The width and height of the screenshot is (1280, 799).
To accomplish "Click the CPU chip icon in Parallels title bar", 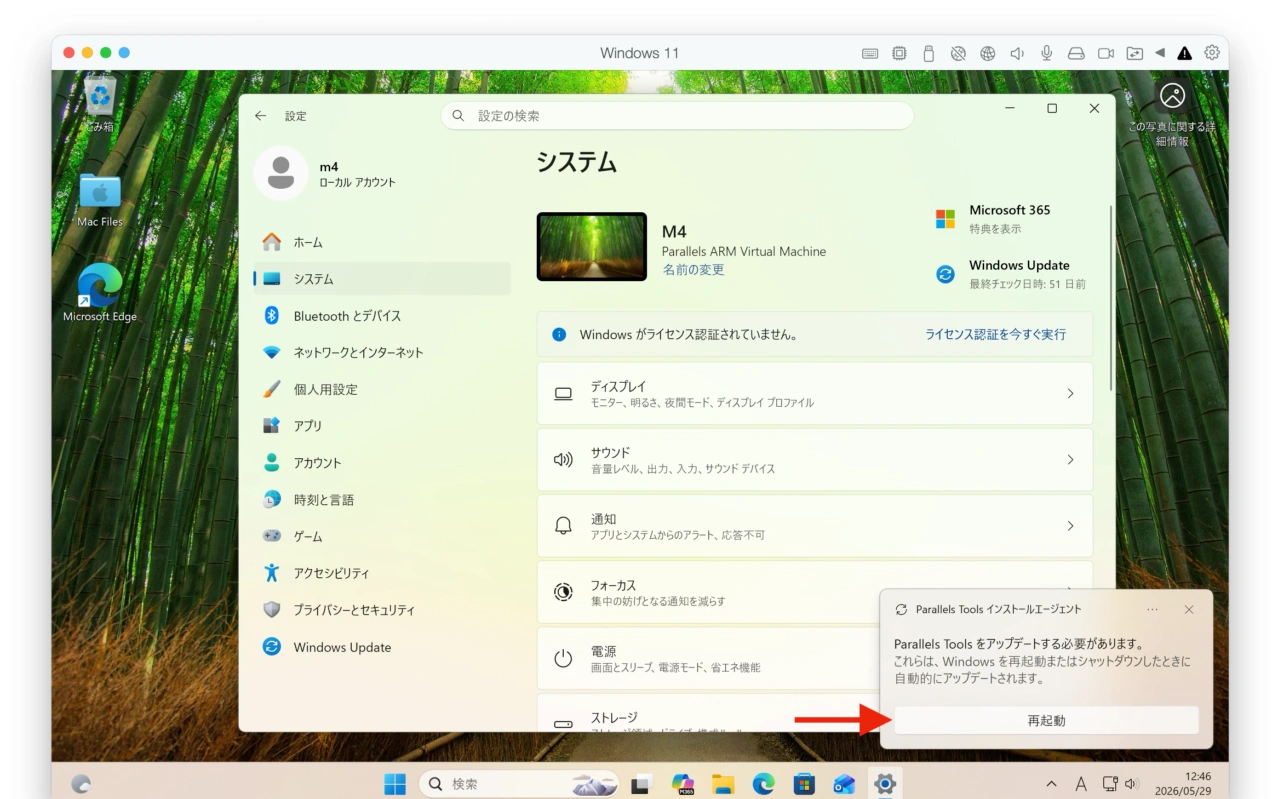I will pyautogui.click(x=899, y=53).
